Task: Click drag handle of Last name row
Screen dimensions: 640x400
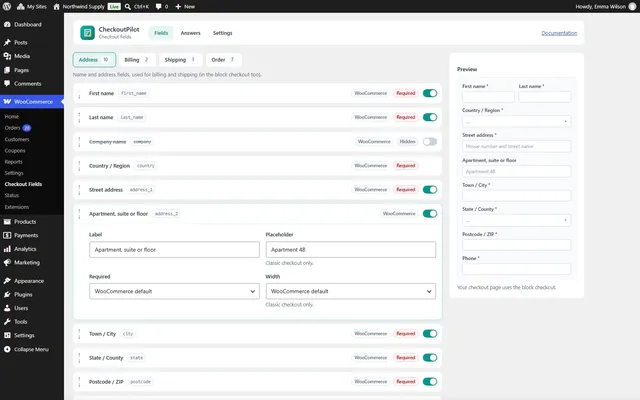Action: click(79, 117)
